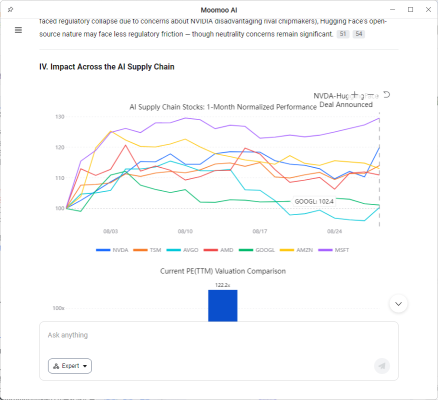438x400 pixels.
Task: Toggle AVGO series in chart legend
Action: (x=182, y=250)
